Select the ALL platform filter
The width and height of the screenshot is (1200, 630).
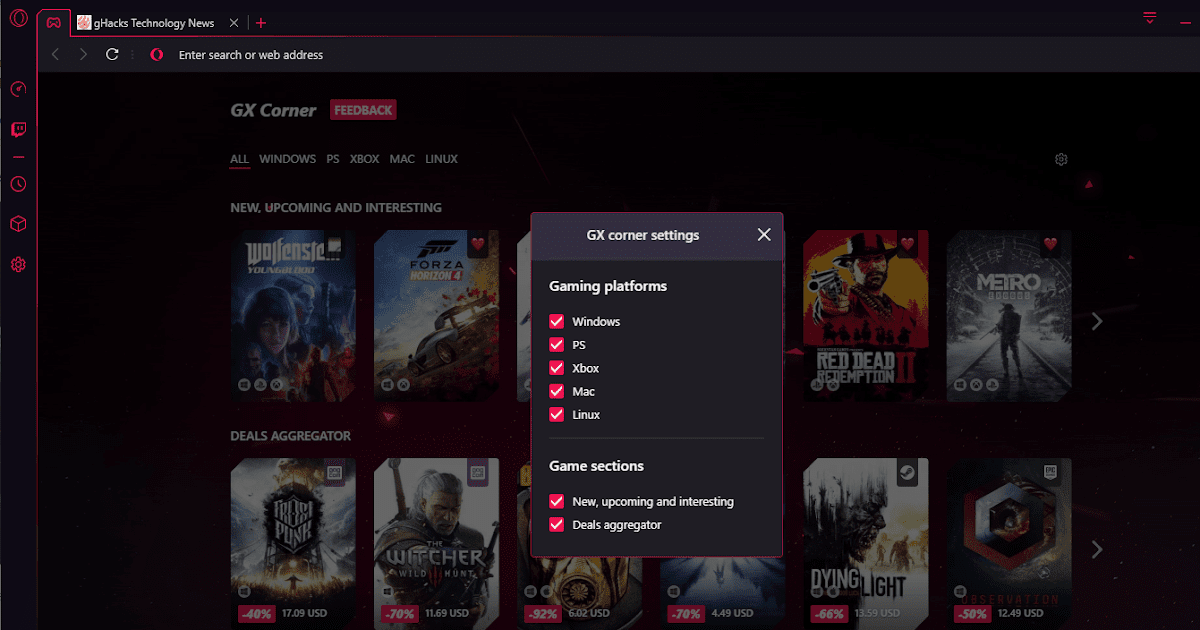click(x=239, y=159)
